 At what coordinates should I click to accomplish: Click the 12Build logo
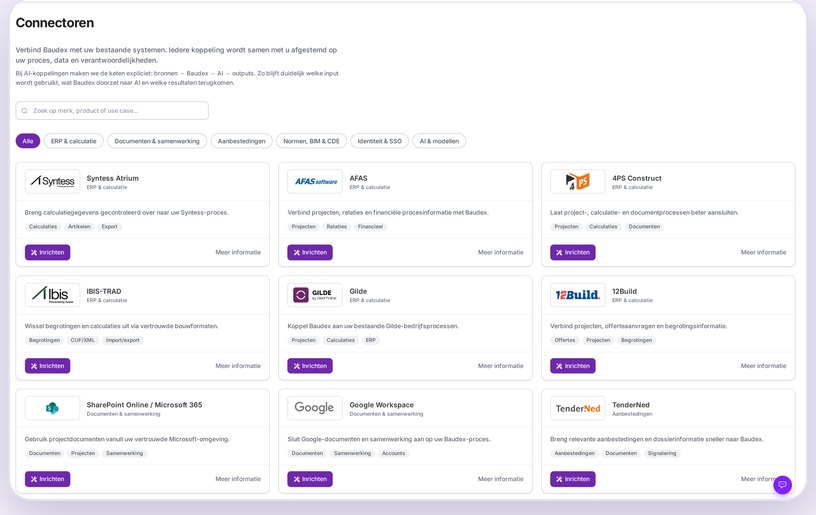578,295
